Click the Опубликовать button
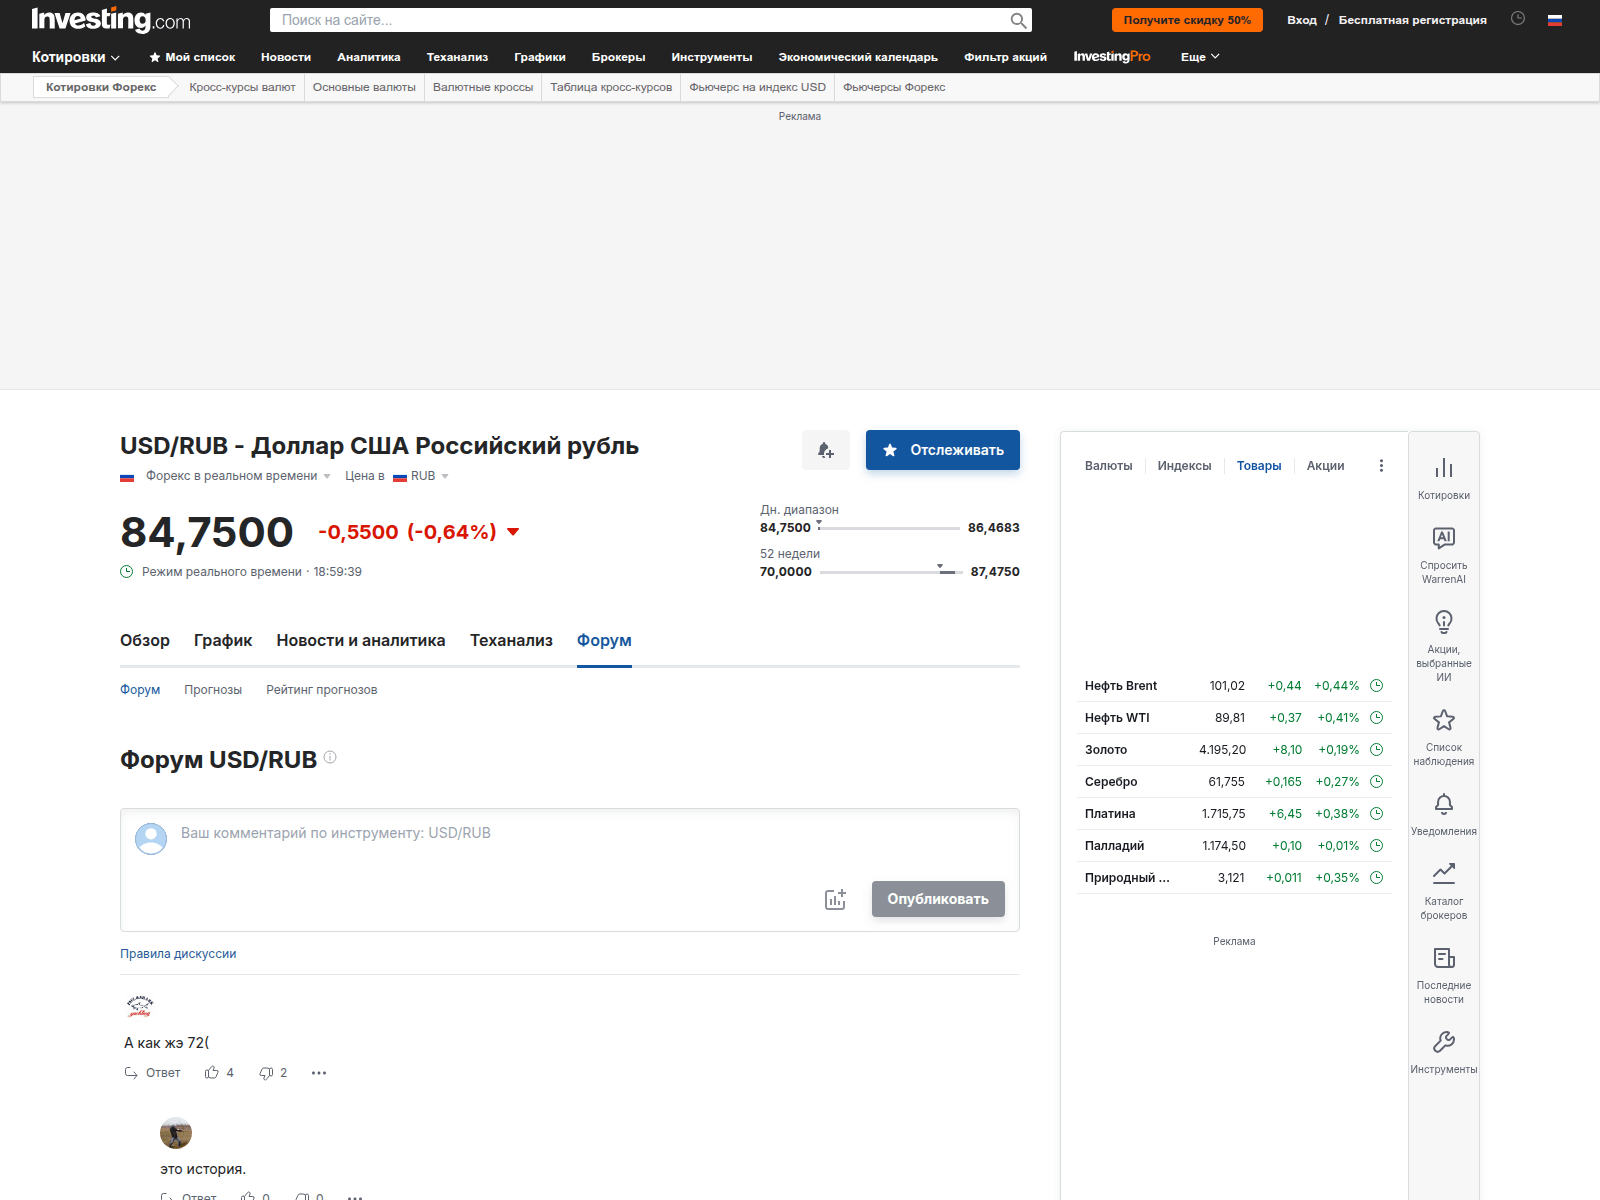The image size is (1600, 1200). pyautogui.click(x=938, y=899)
